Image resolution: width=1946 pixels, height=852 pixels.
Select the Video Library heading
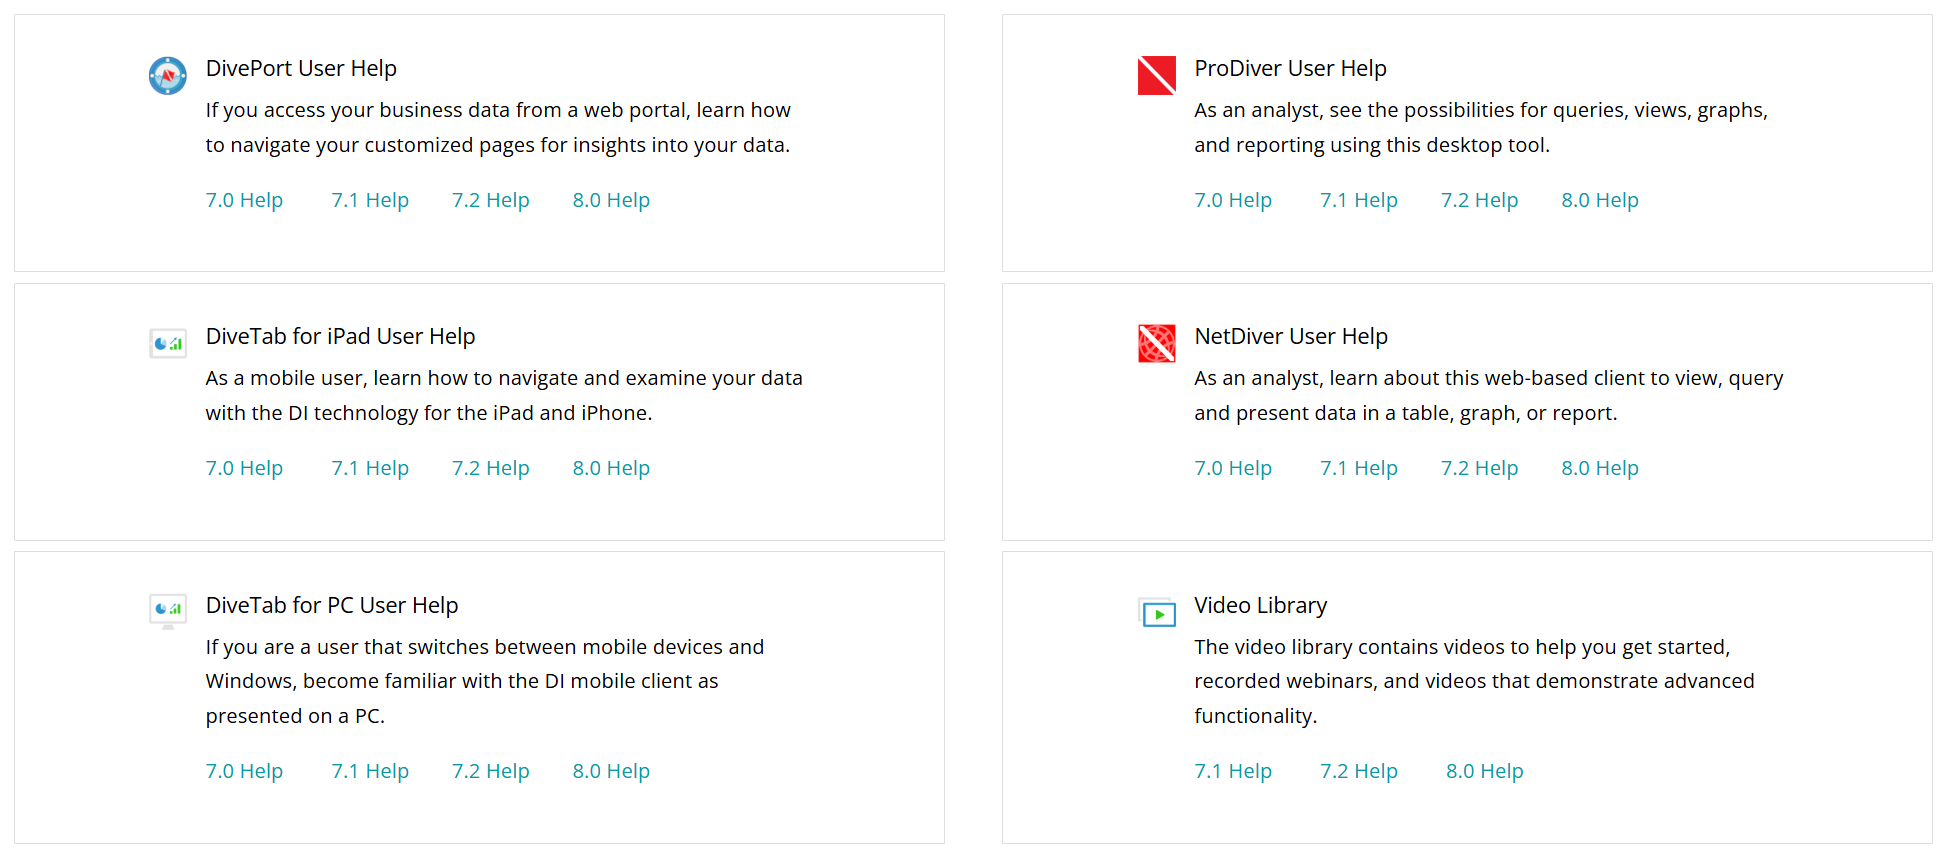(x=1260, y=605)
